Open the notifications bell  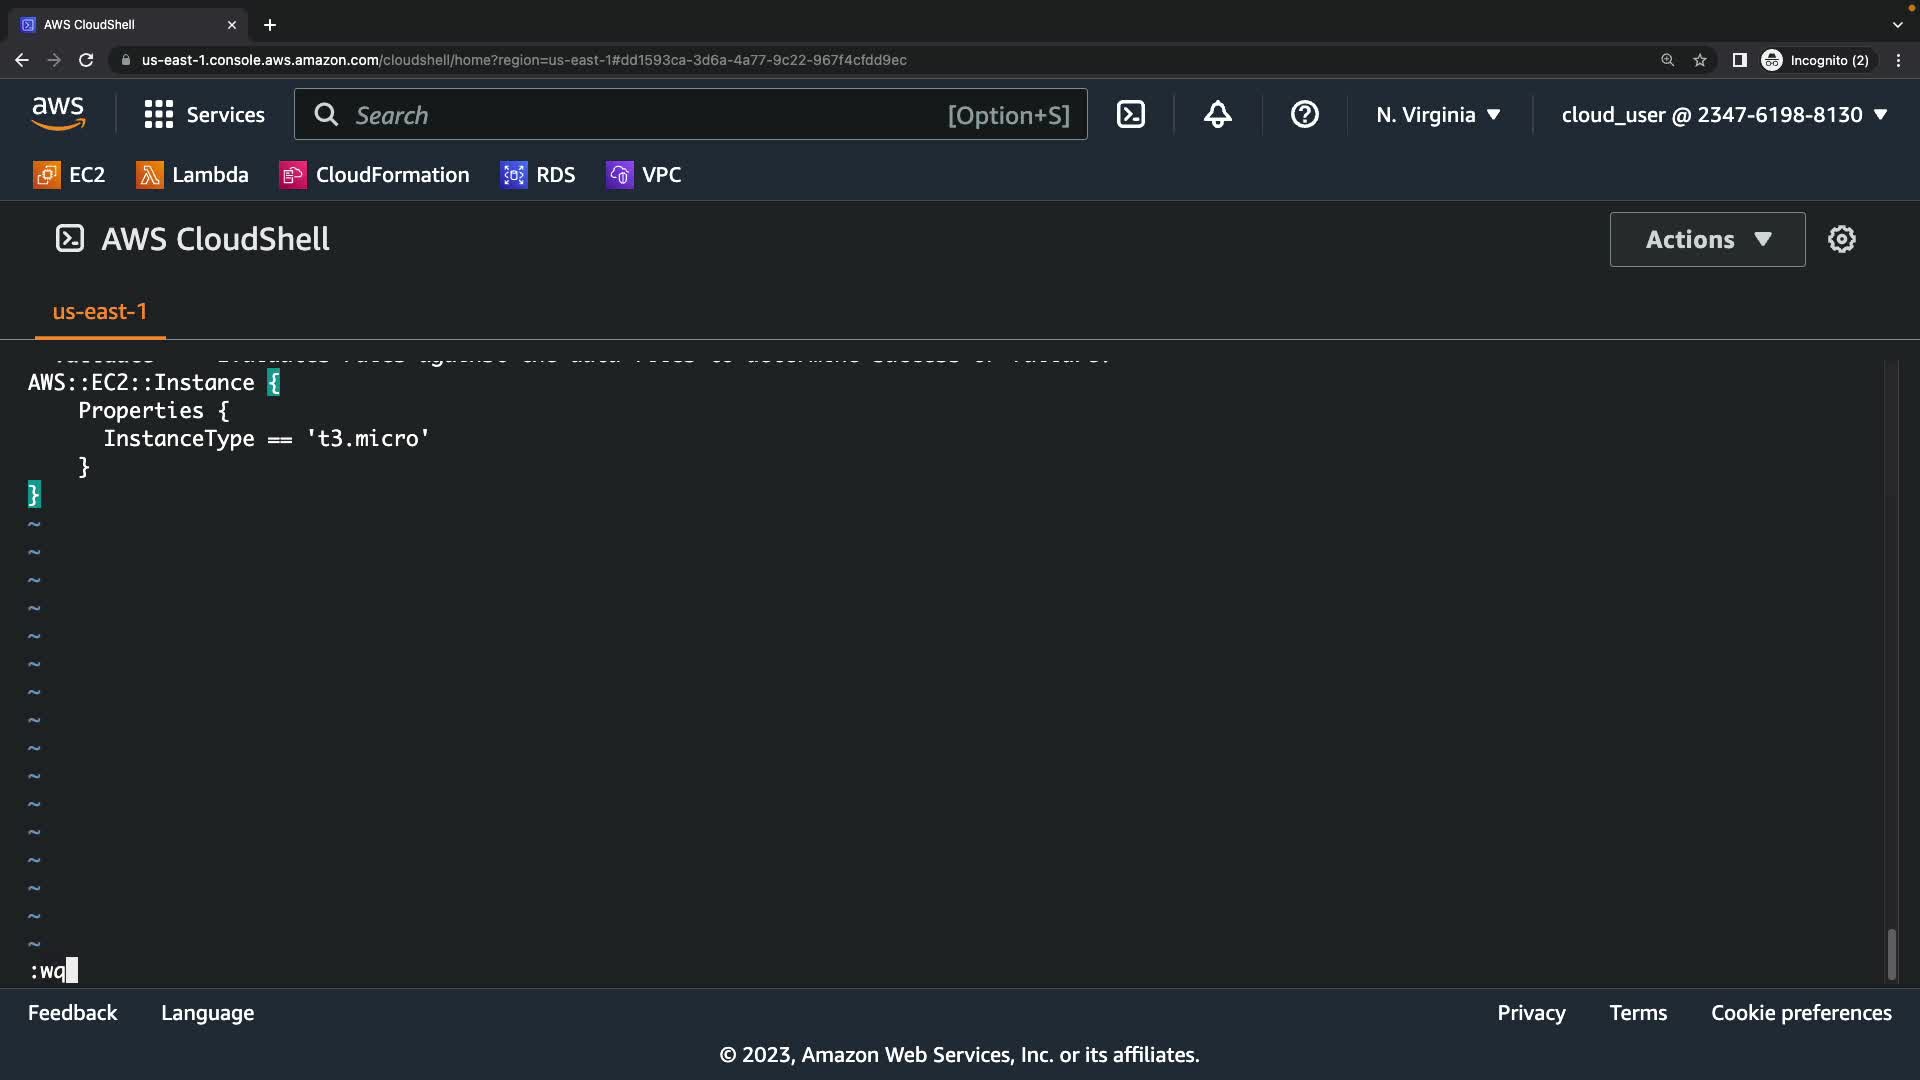pyautogui.click(x=1217, y=114)
